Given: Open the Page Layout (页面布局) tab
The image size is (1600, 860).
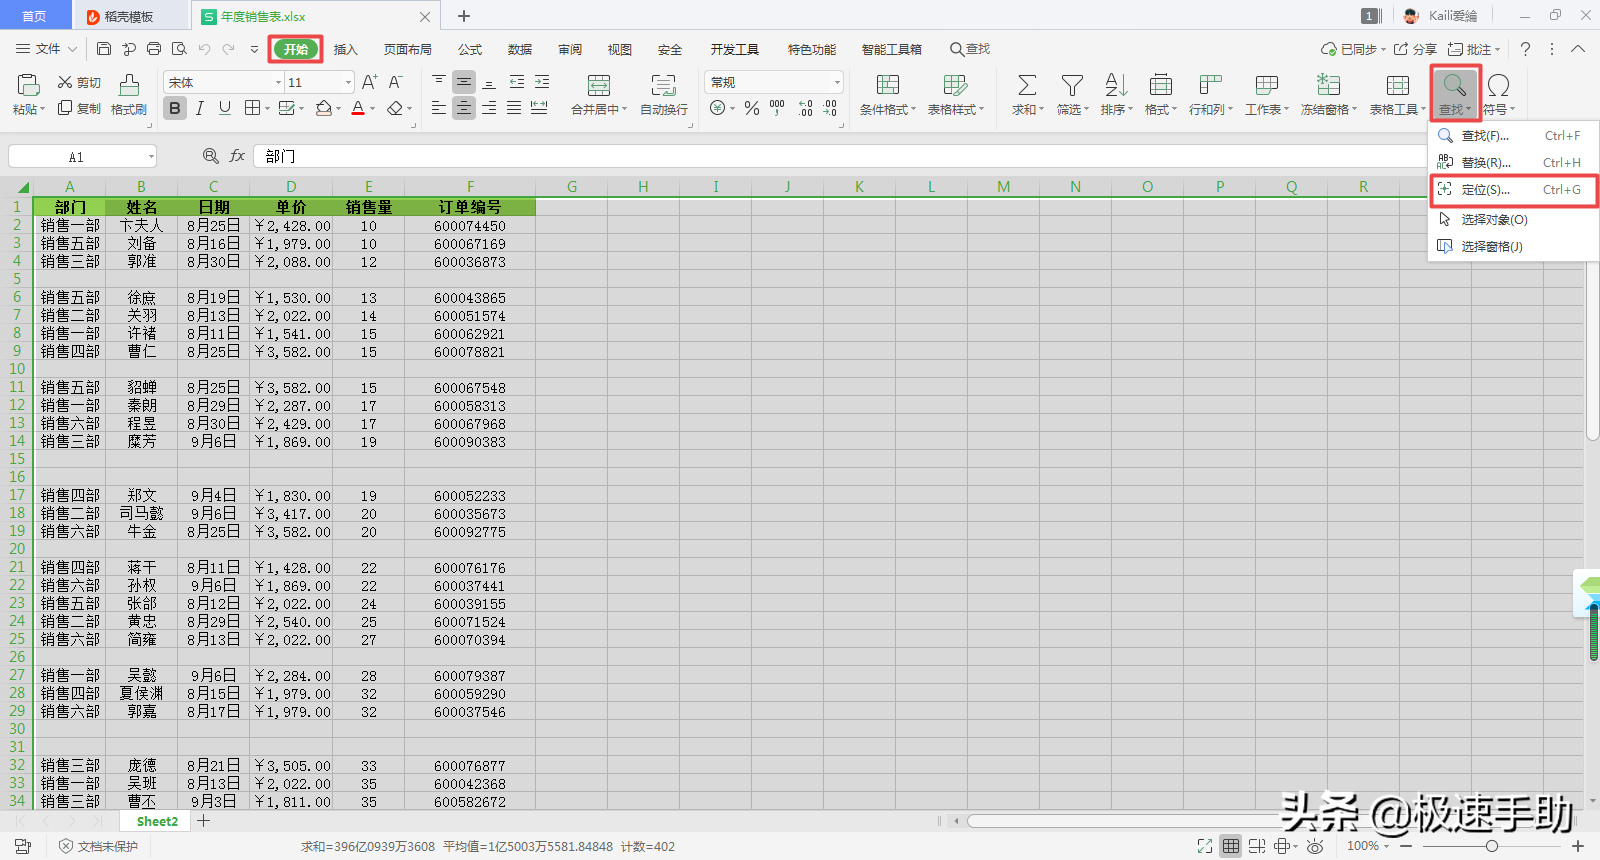Looking at the screenshot, I should tap(408, 49).
